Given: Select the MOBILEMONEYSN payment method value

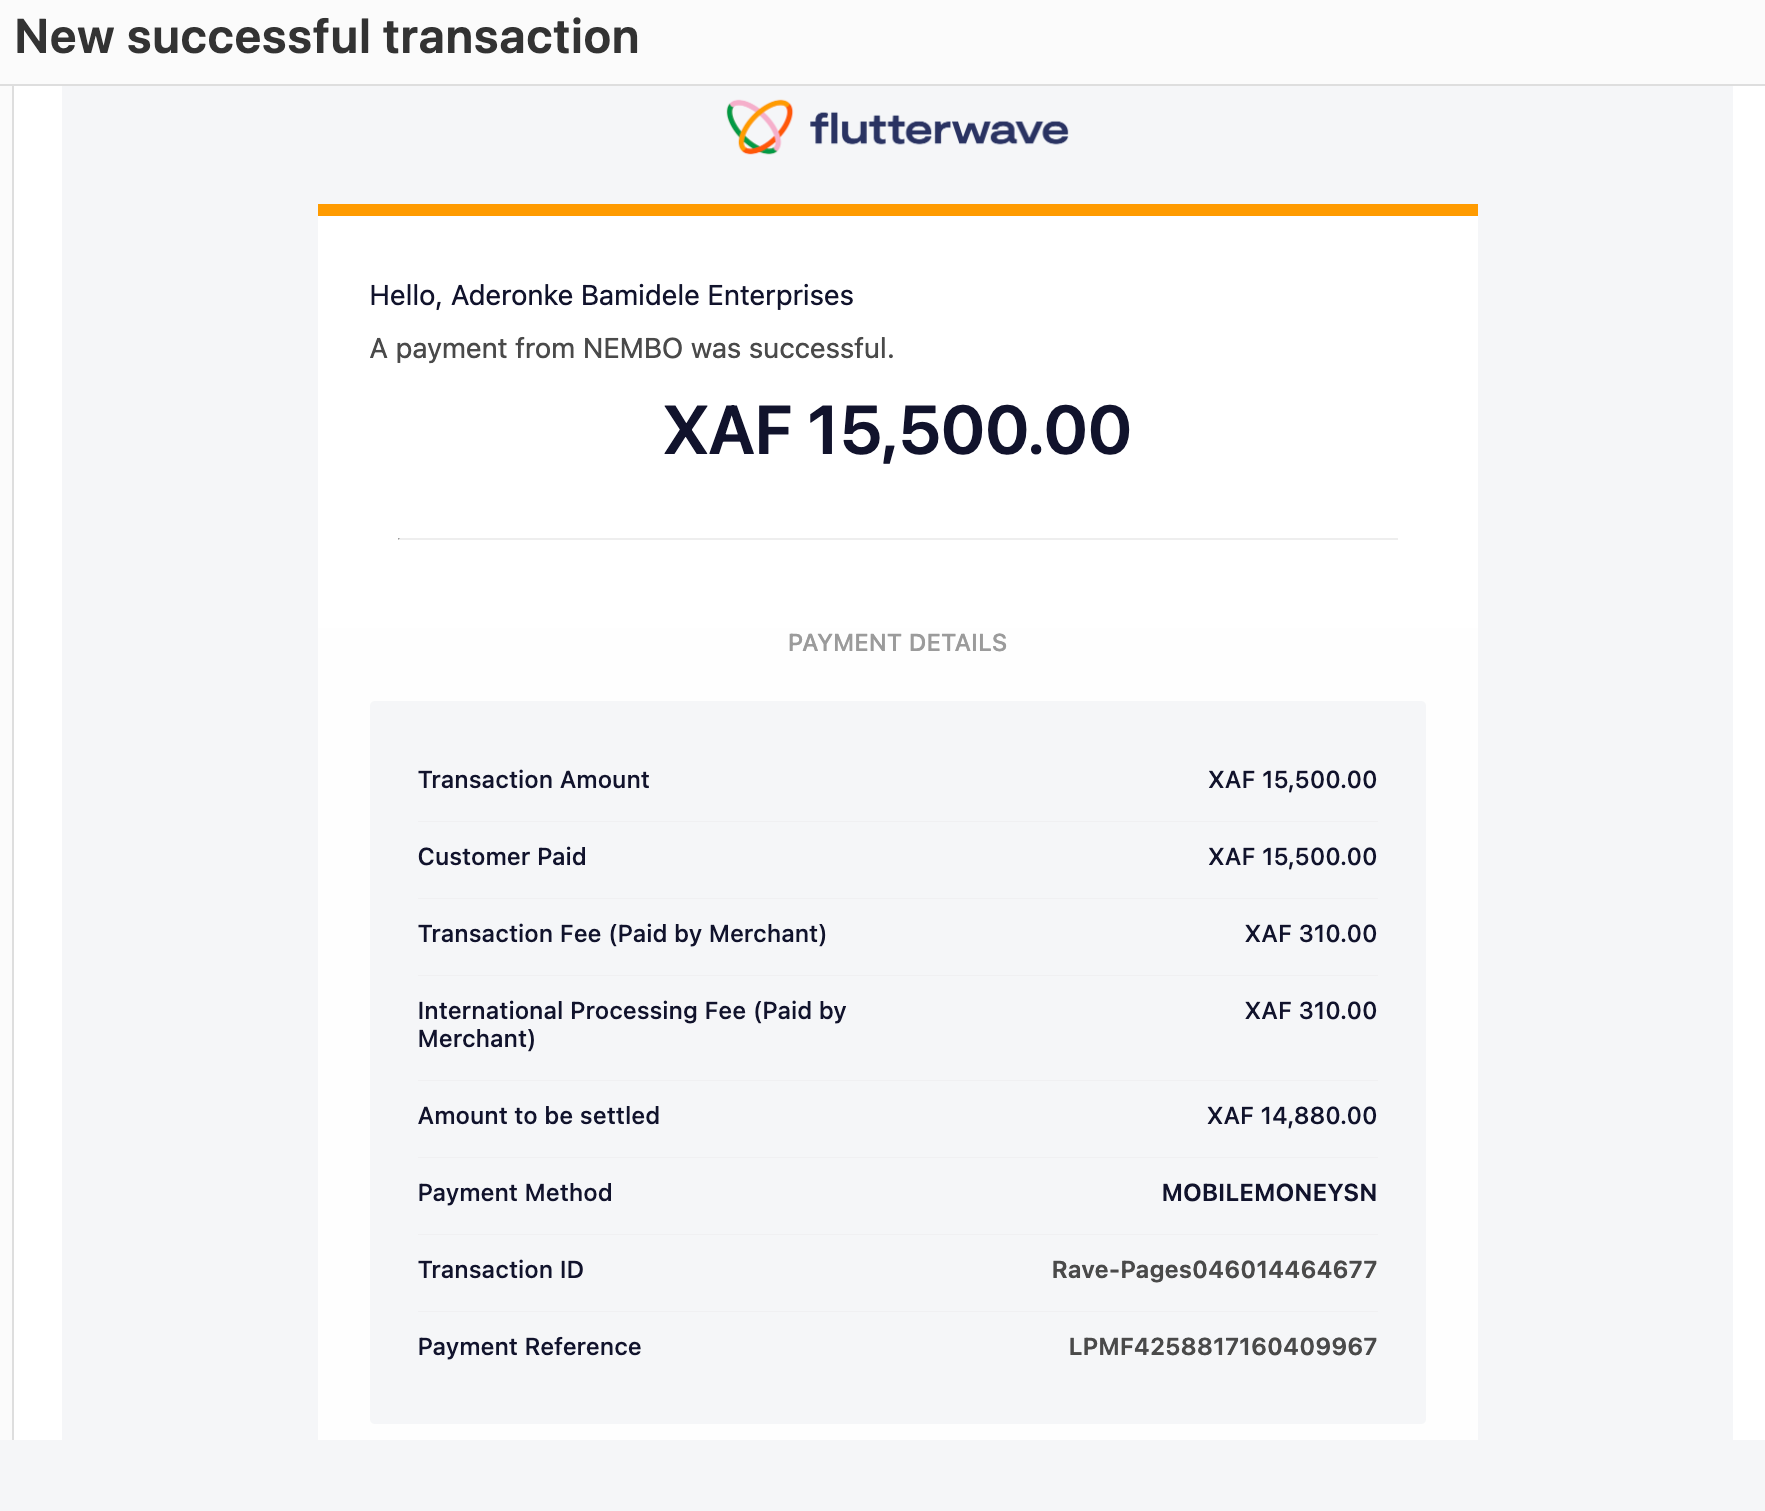Looking at the screenshot, I should (1269, 1193).
